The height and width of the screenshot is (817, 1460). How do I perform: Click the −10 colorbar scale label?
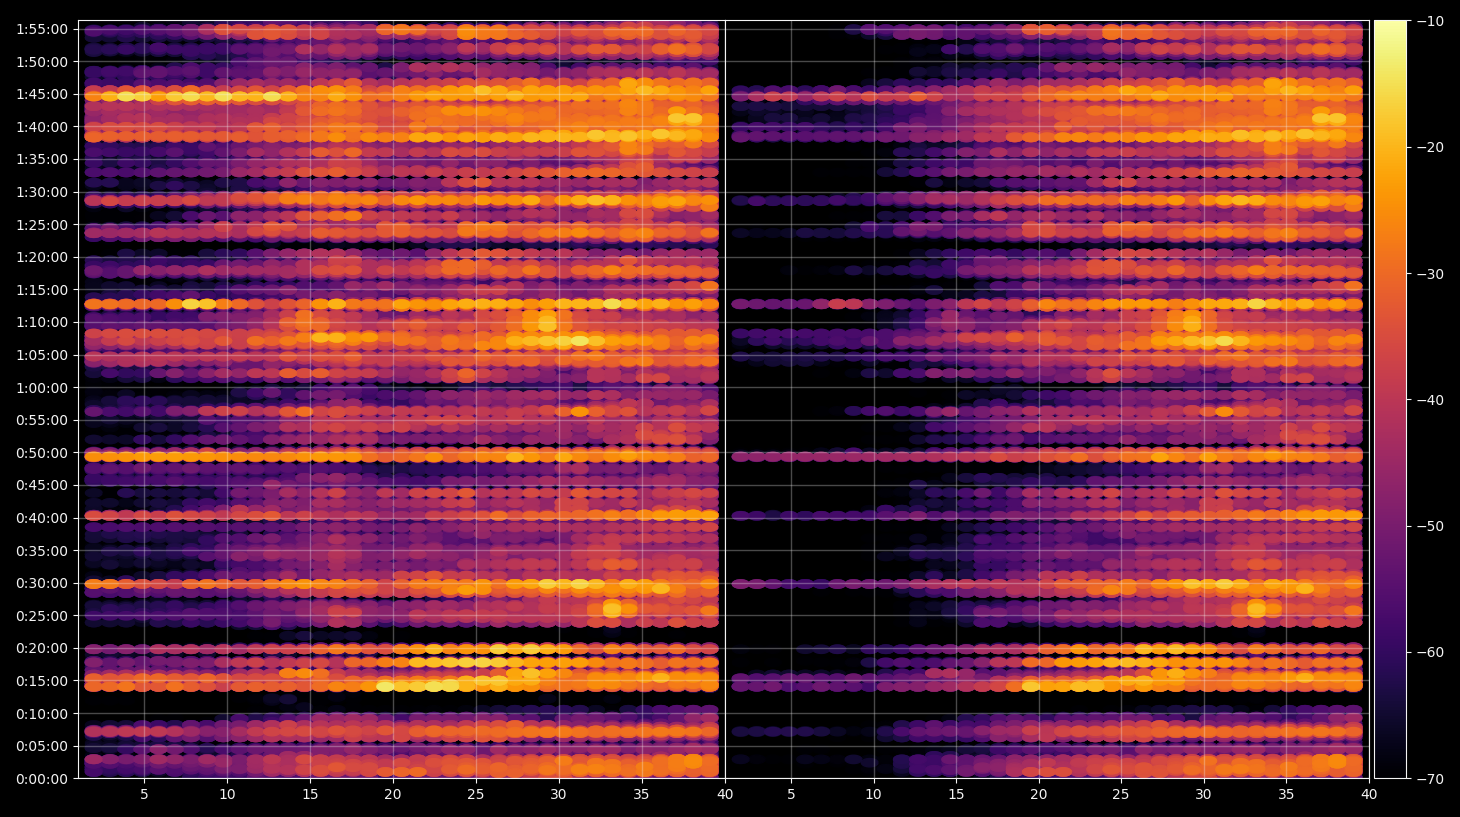[1430, 21]
